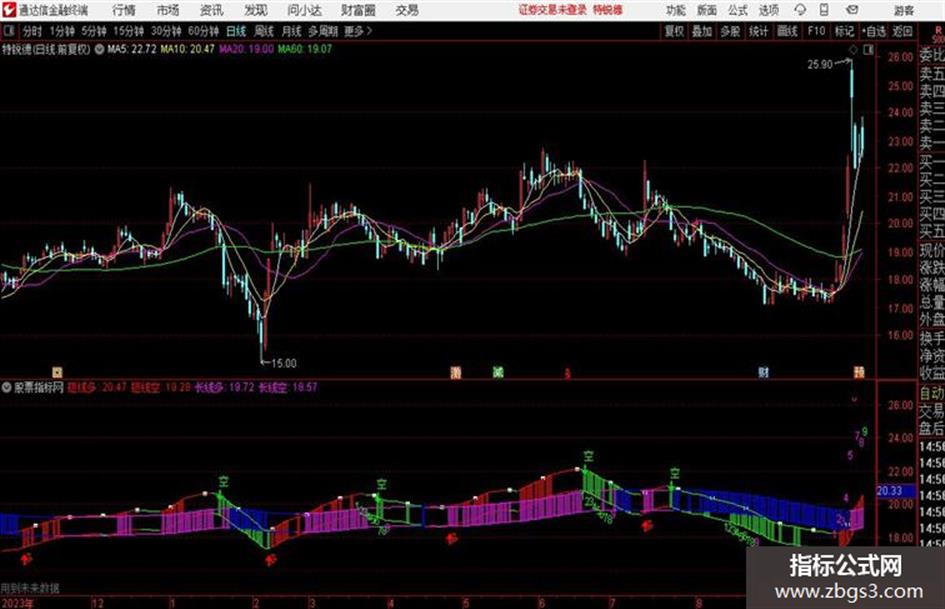Expand the main chart indicator dropdown arrow
Image resolution: width=945 pixels, height=609 pixels.
click(x=99, y=49)
